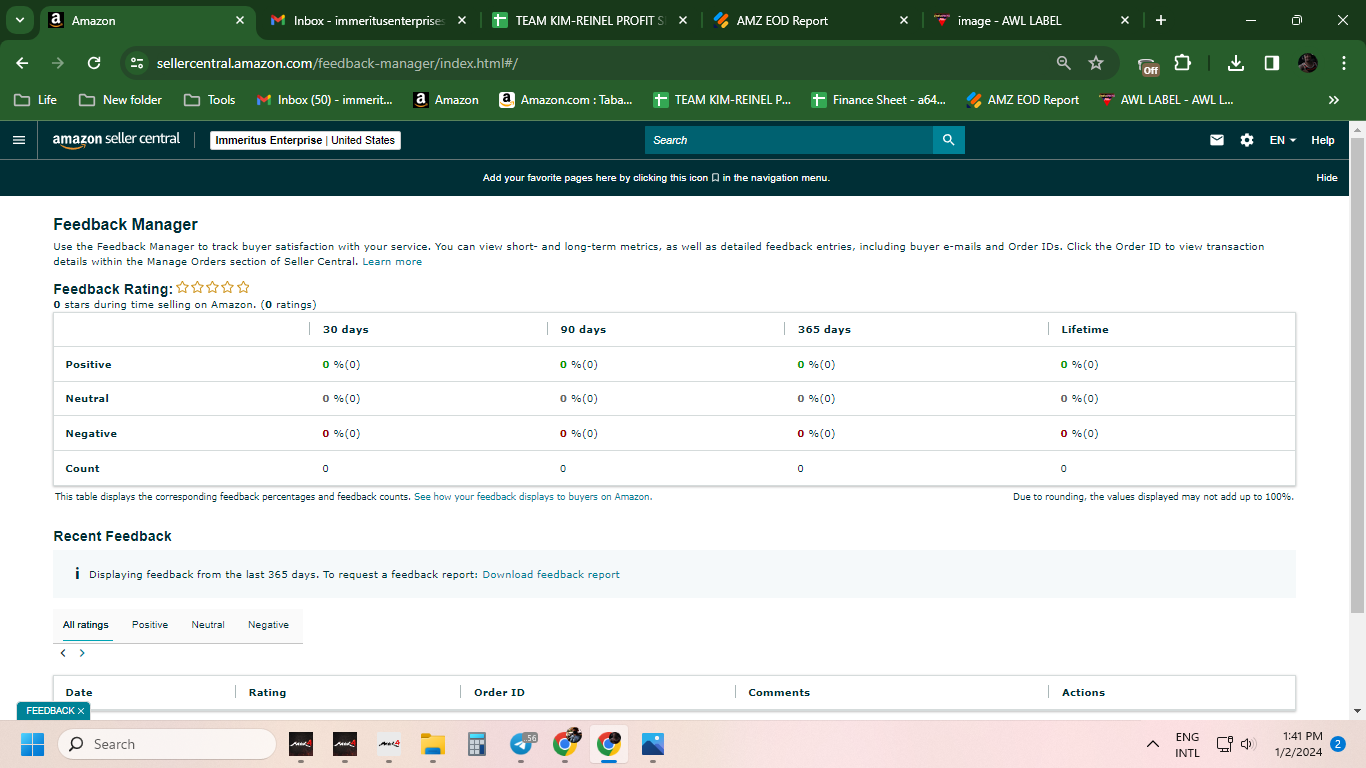Screen dimensions: 1366x768
Task: Open the Chrome profile avatar
Action: point(1308,63)
